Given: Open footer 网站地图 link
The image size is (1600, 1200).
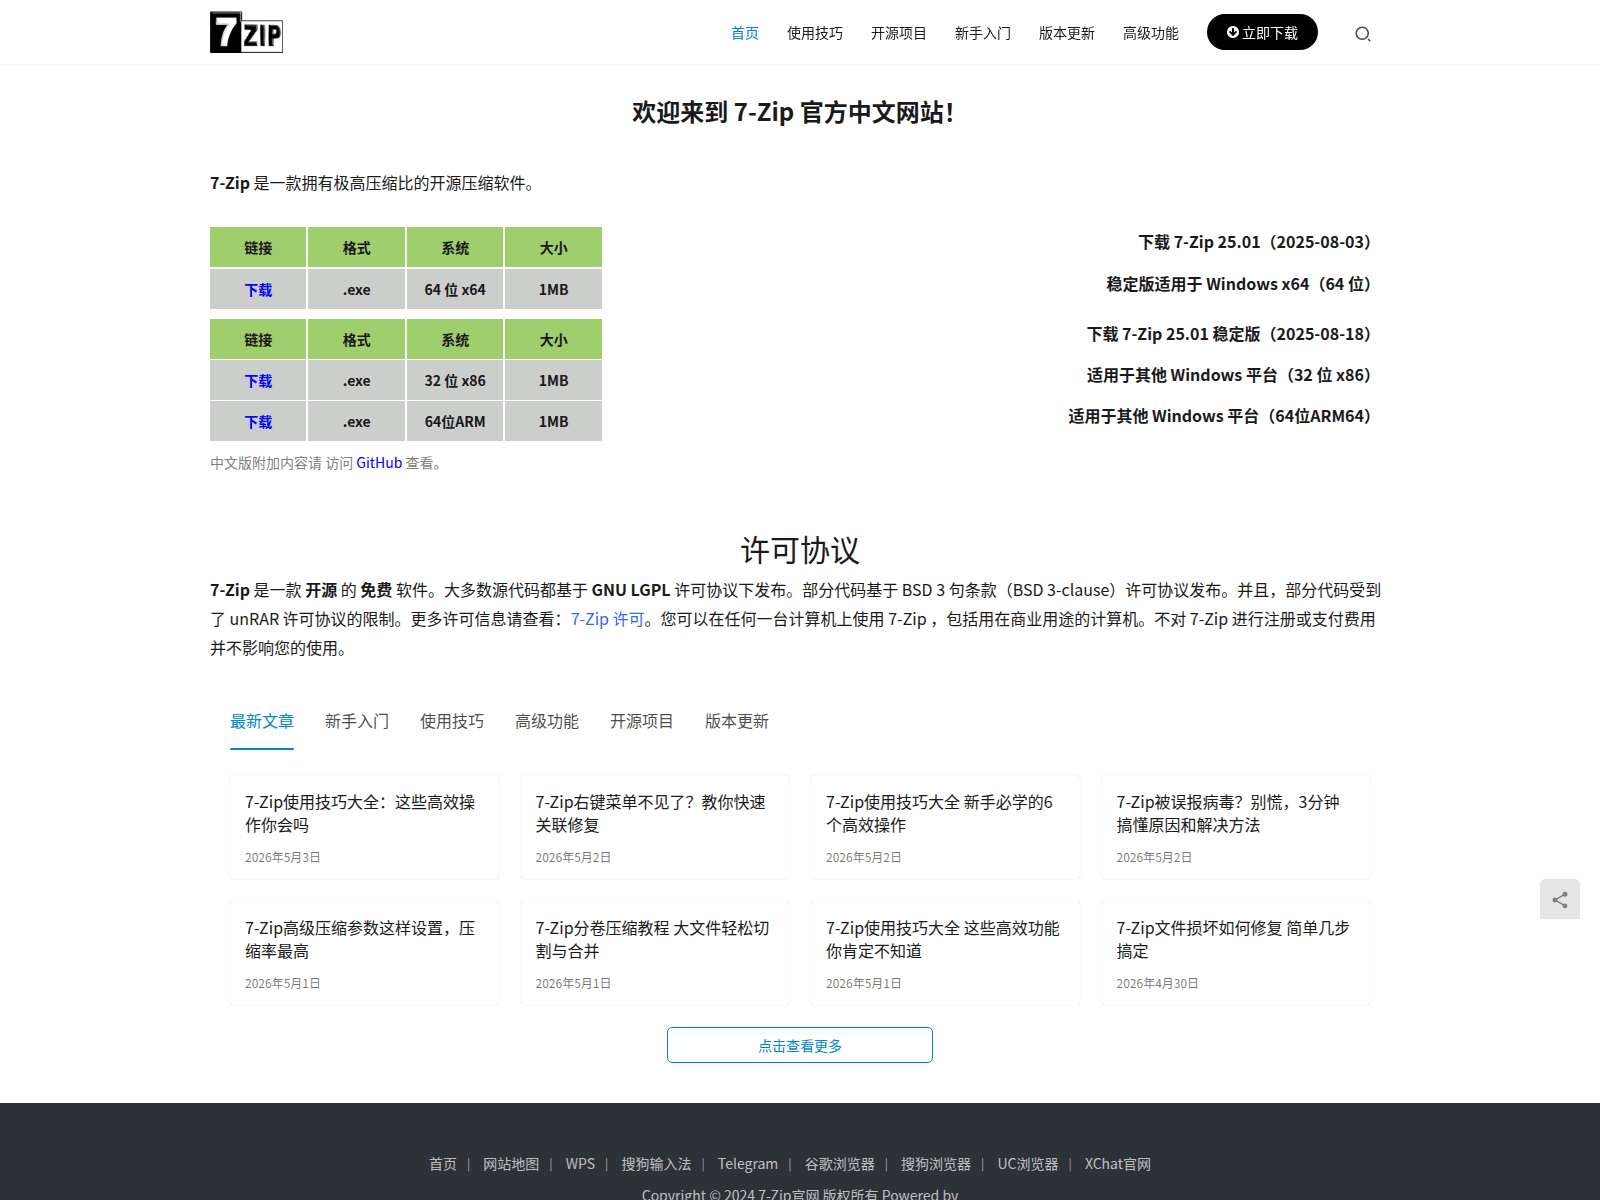Looking at the screenshot, I should click(x=511, y=1164).
